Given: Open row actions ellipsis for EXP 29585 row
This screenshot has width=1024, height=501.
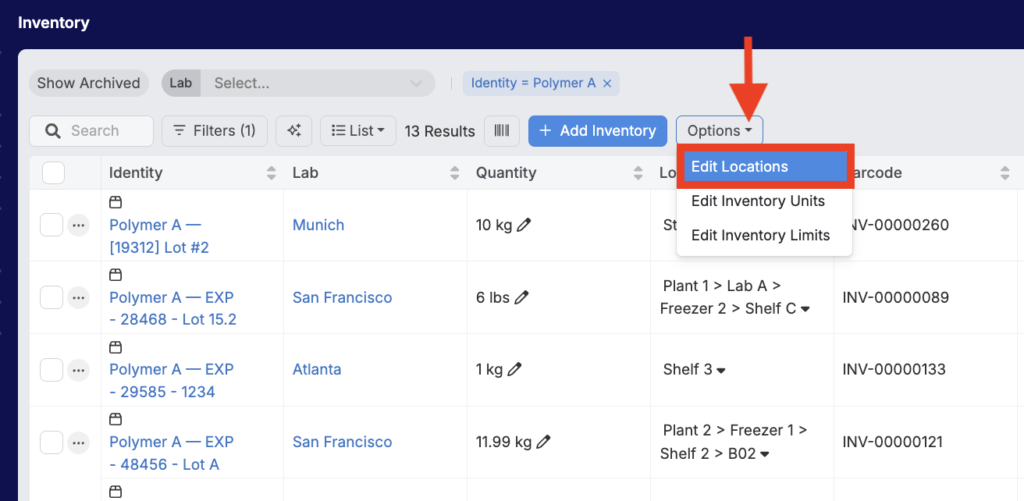Looking at the screenshot, I should click(78, 370).
